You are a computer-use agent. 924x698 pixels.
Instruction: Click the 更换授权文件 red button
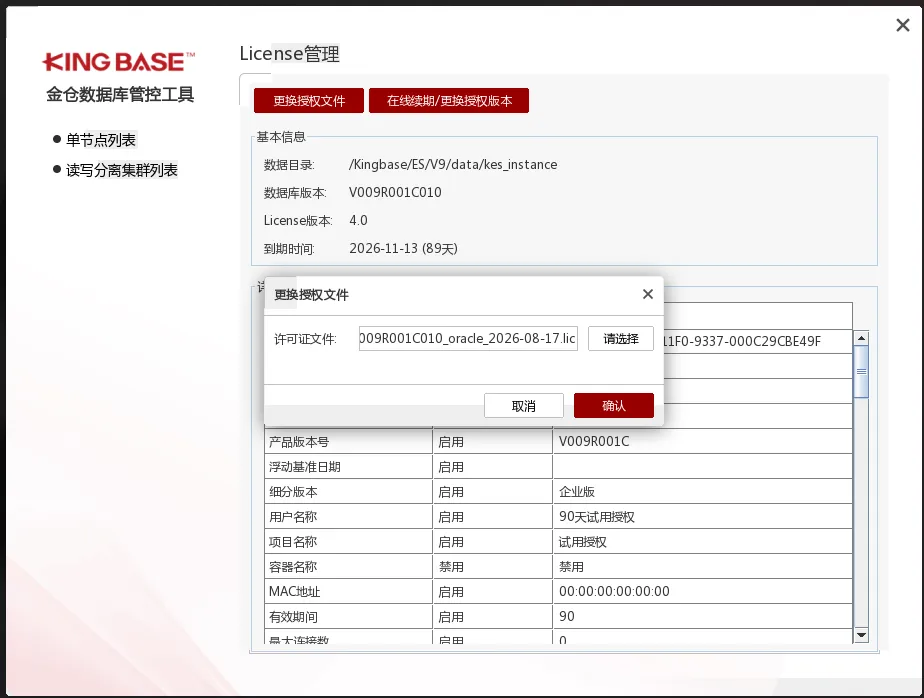click(x=309, y=101)
